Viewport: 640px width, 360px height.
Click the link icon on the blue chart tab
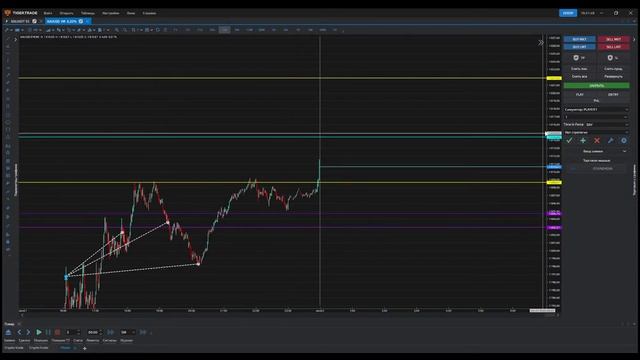(81, 21)
